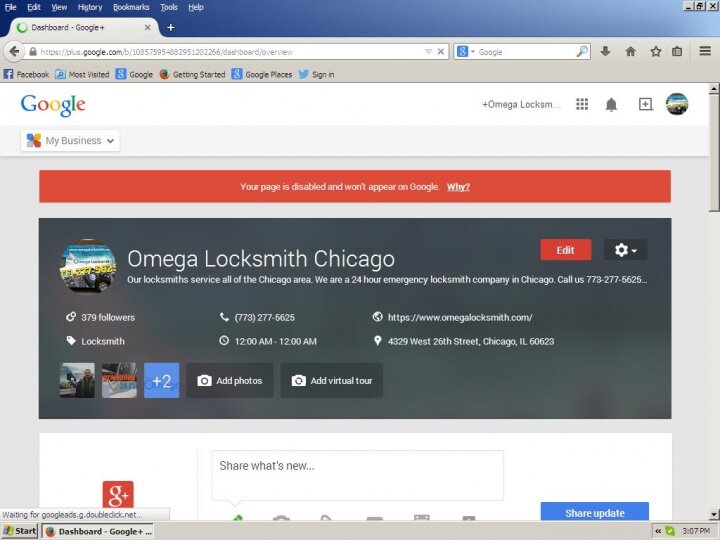
Task: Open the File menu
Action: click(x=10, y=7)
